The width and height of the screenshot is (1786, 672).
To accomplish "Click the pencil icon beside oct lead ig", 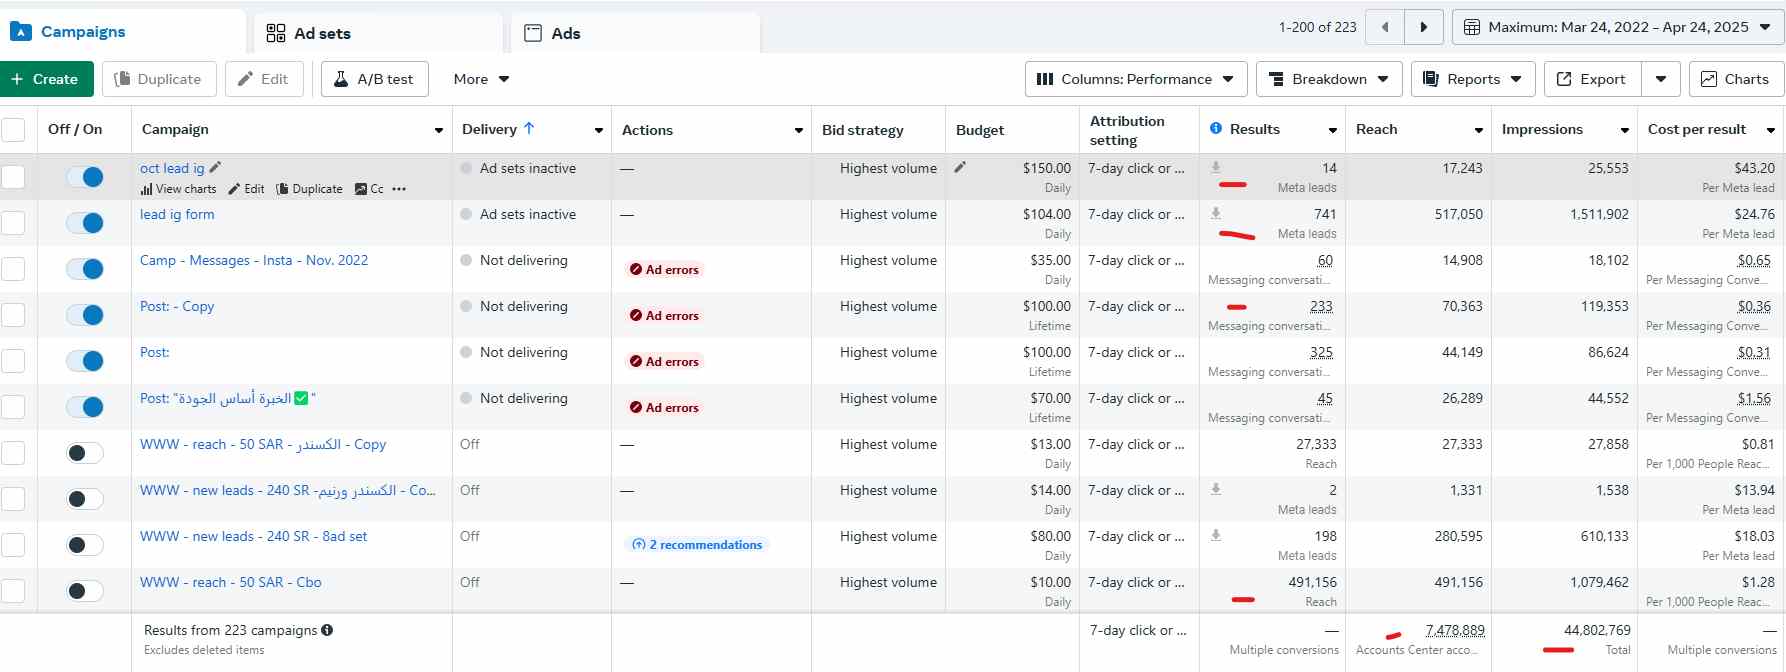I will pos(215,168).
